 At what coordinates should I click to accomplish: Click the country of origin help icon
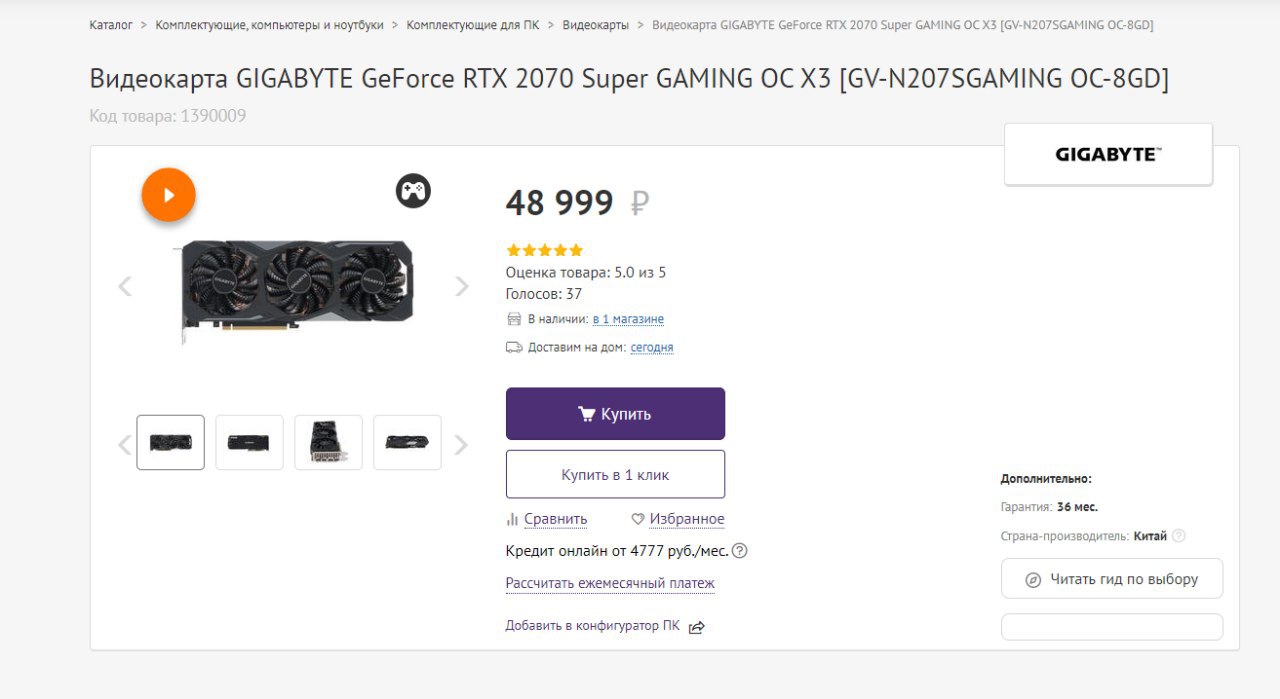pyautogui.click(x=1178, y=536)
